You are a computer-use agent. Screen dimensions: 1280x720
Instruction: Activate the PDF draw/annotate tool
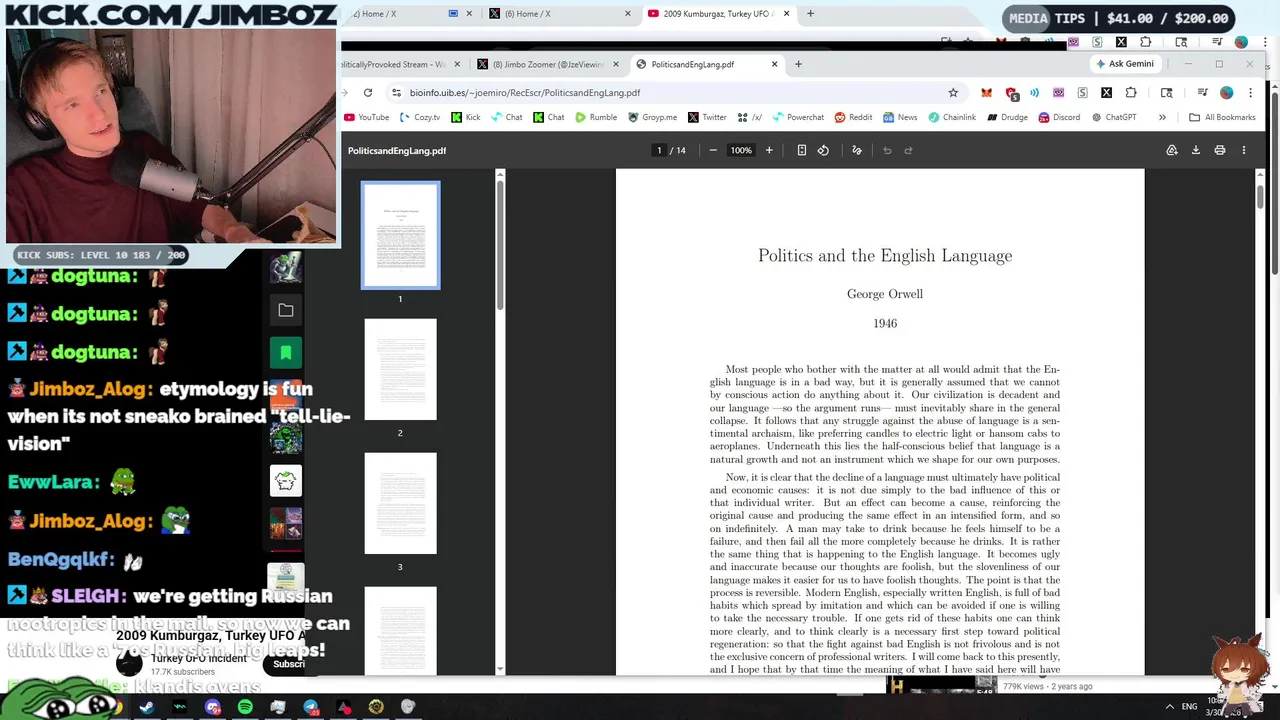[857, 150]
